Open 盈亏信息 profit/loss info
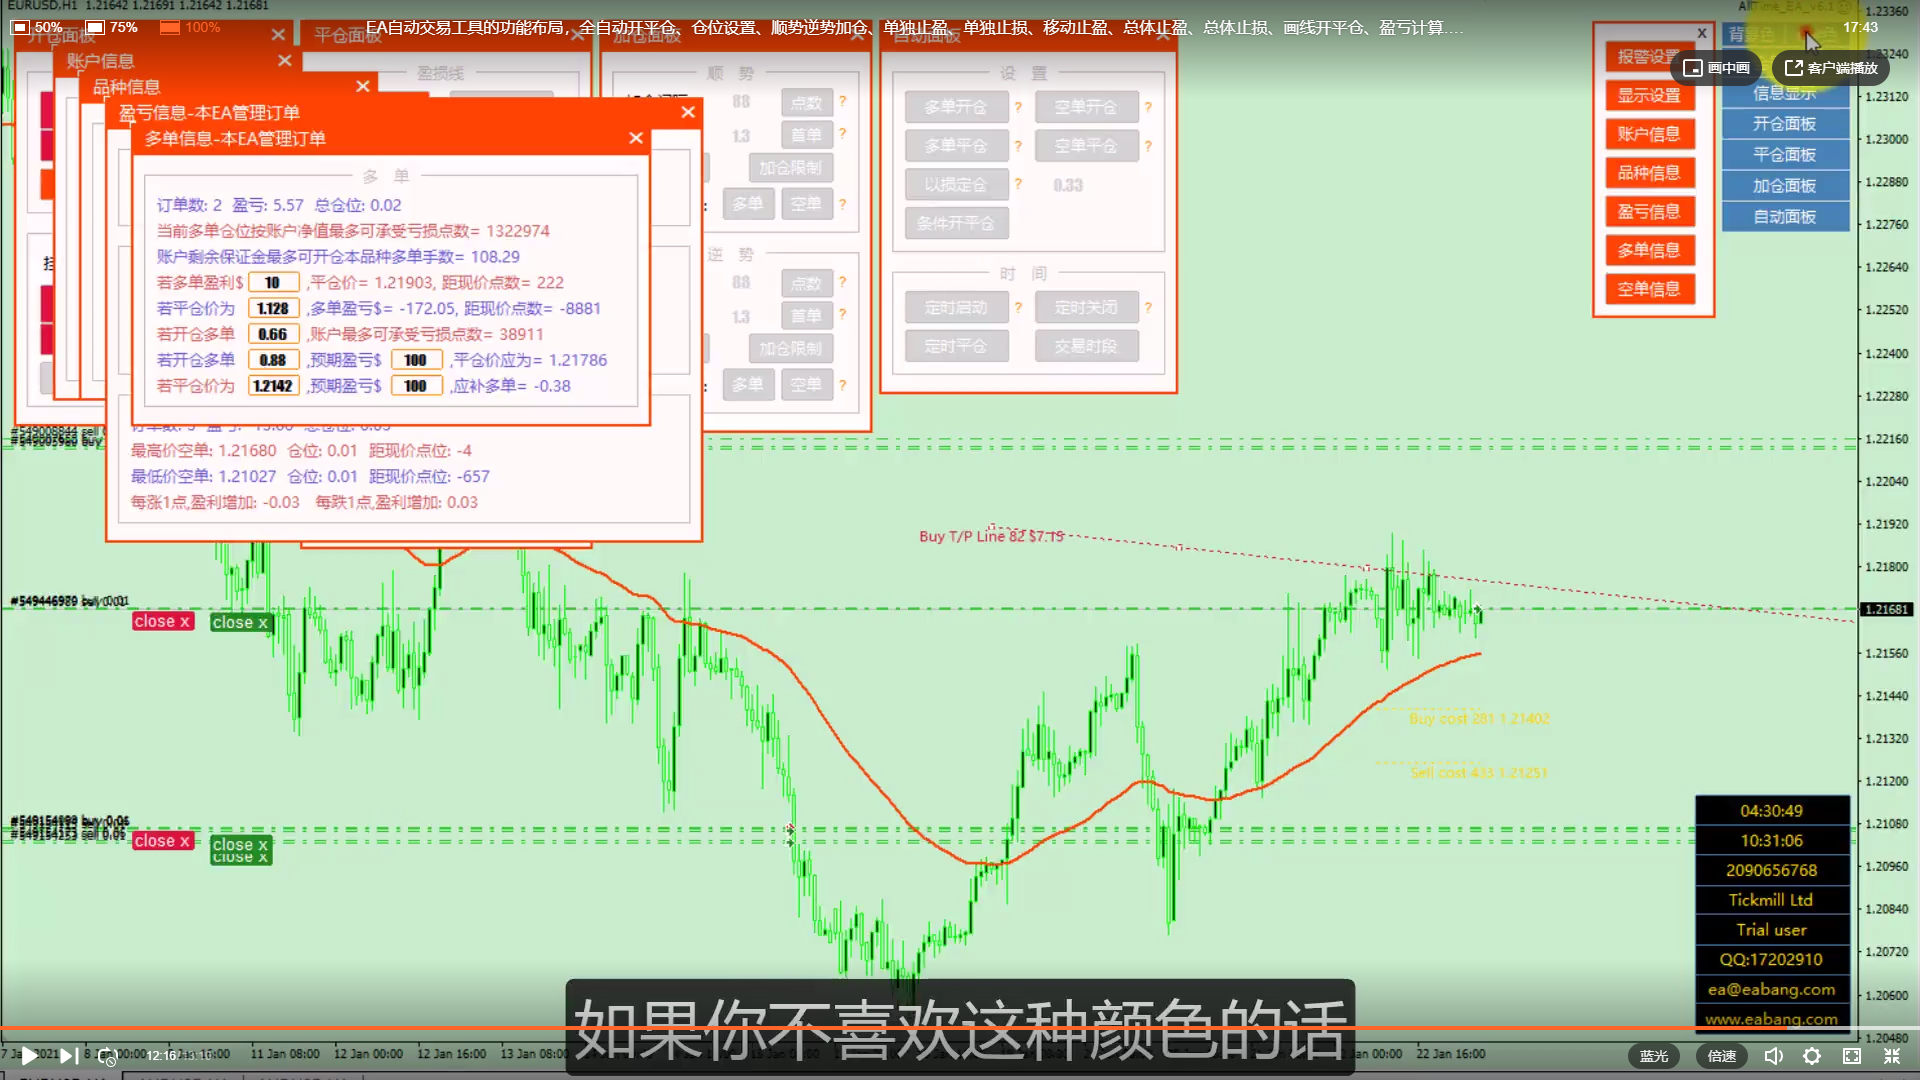Image resolution: width=1920 pixels, height=1080 pixels. coord(1650,212)
